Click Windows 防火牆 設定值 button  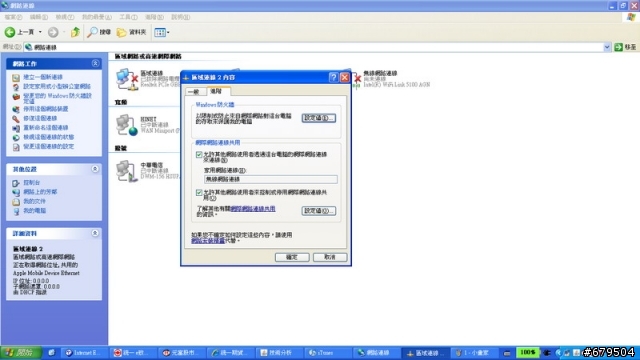pyautogui.click(x=319, y=118)
